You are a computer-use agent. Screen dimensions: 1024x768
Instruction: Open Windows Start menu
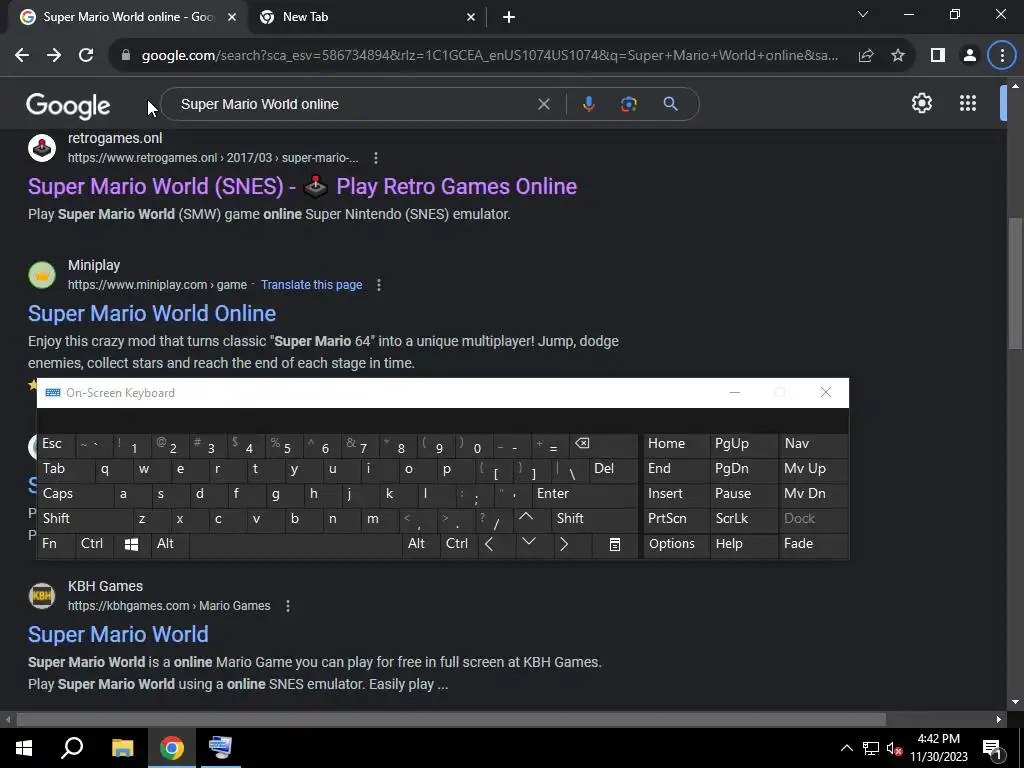[24, 748]
